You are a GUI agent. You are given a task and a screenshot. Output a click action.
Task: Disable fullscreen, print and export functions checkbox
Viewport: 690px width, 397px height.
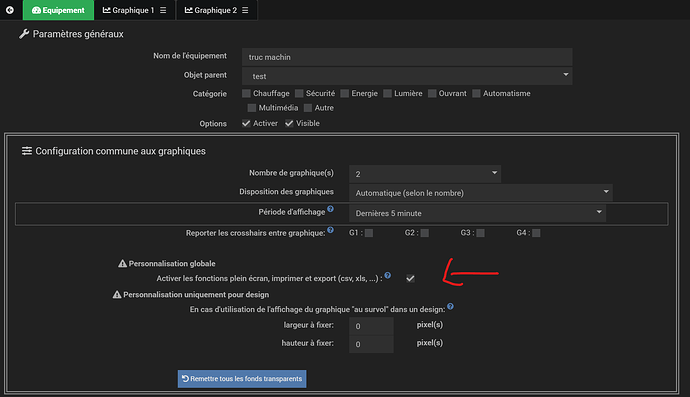click(410, 279)
